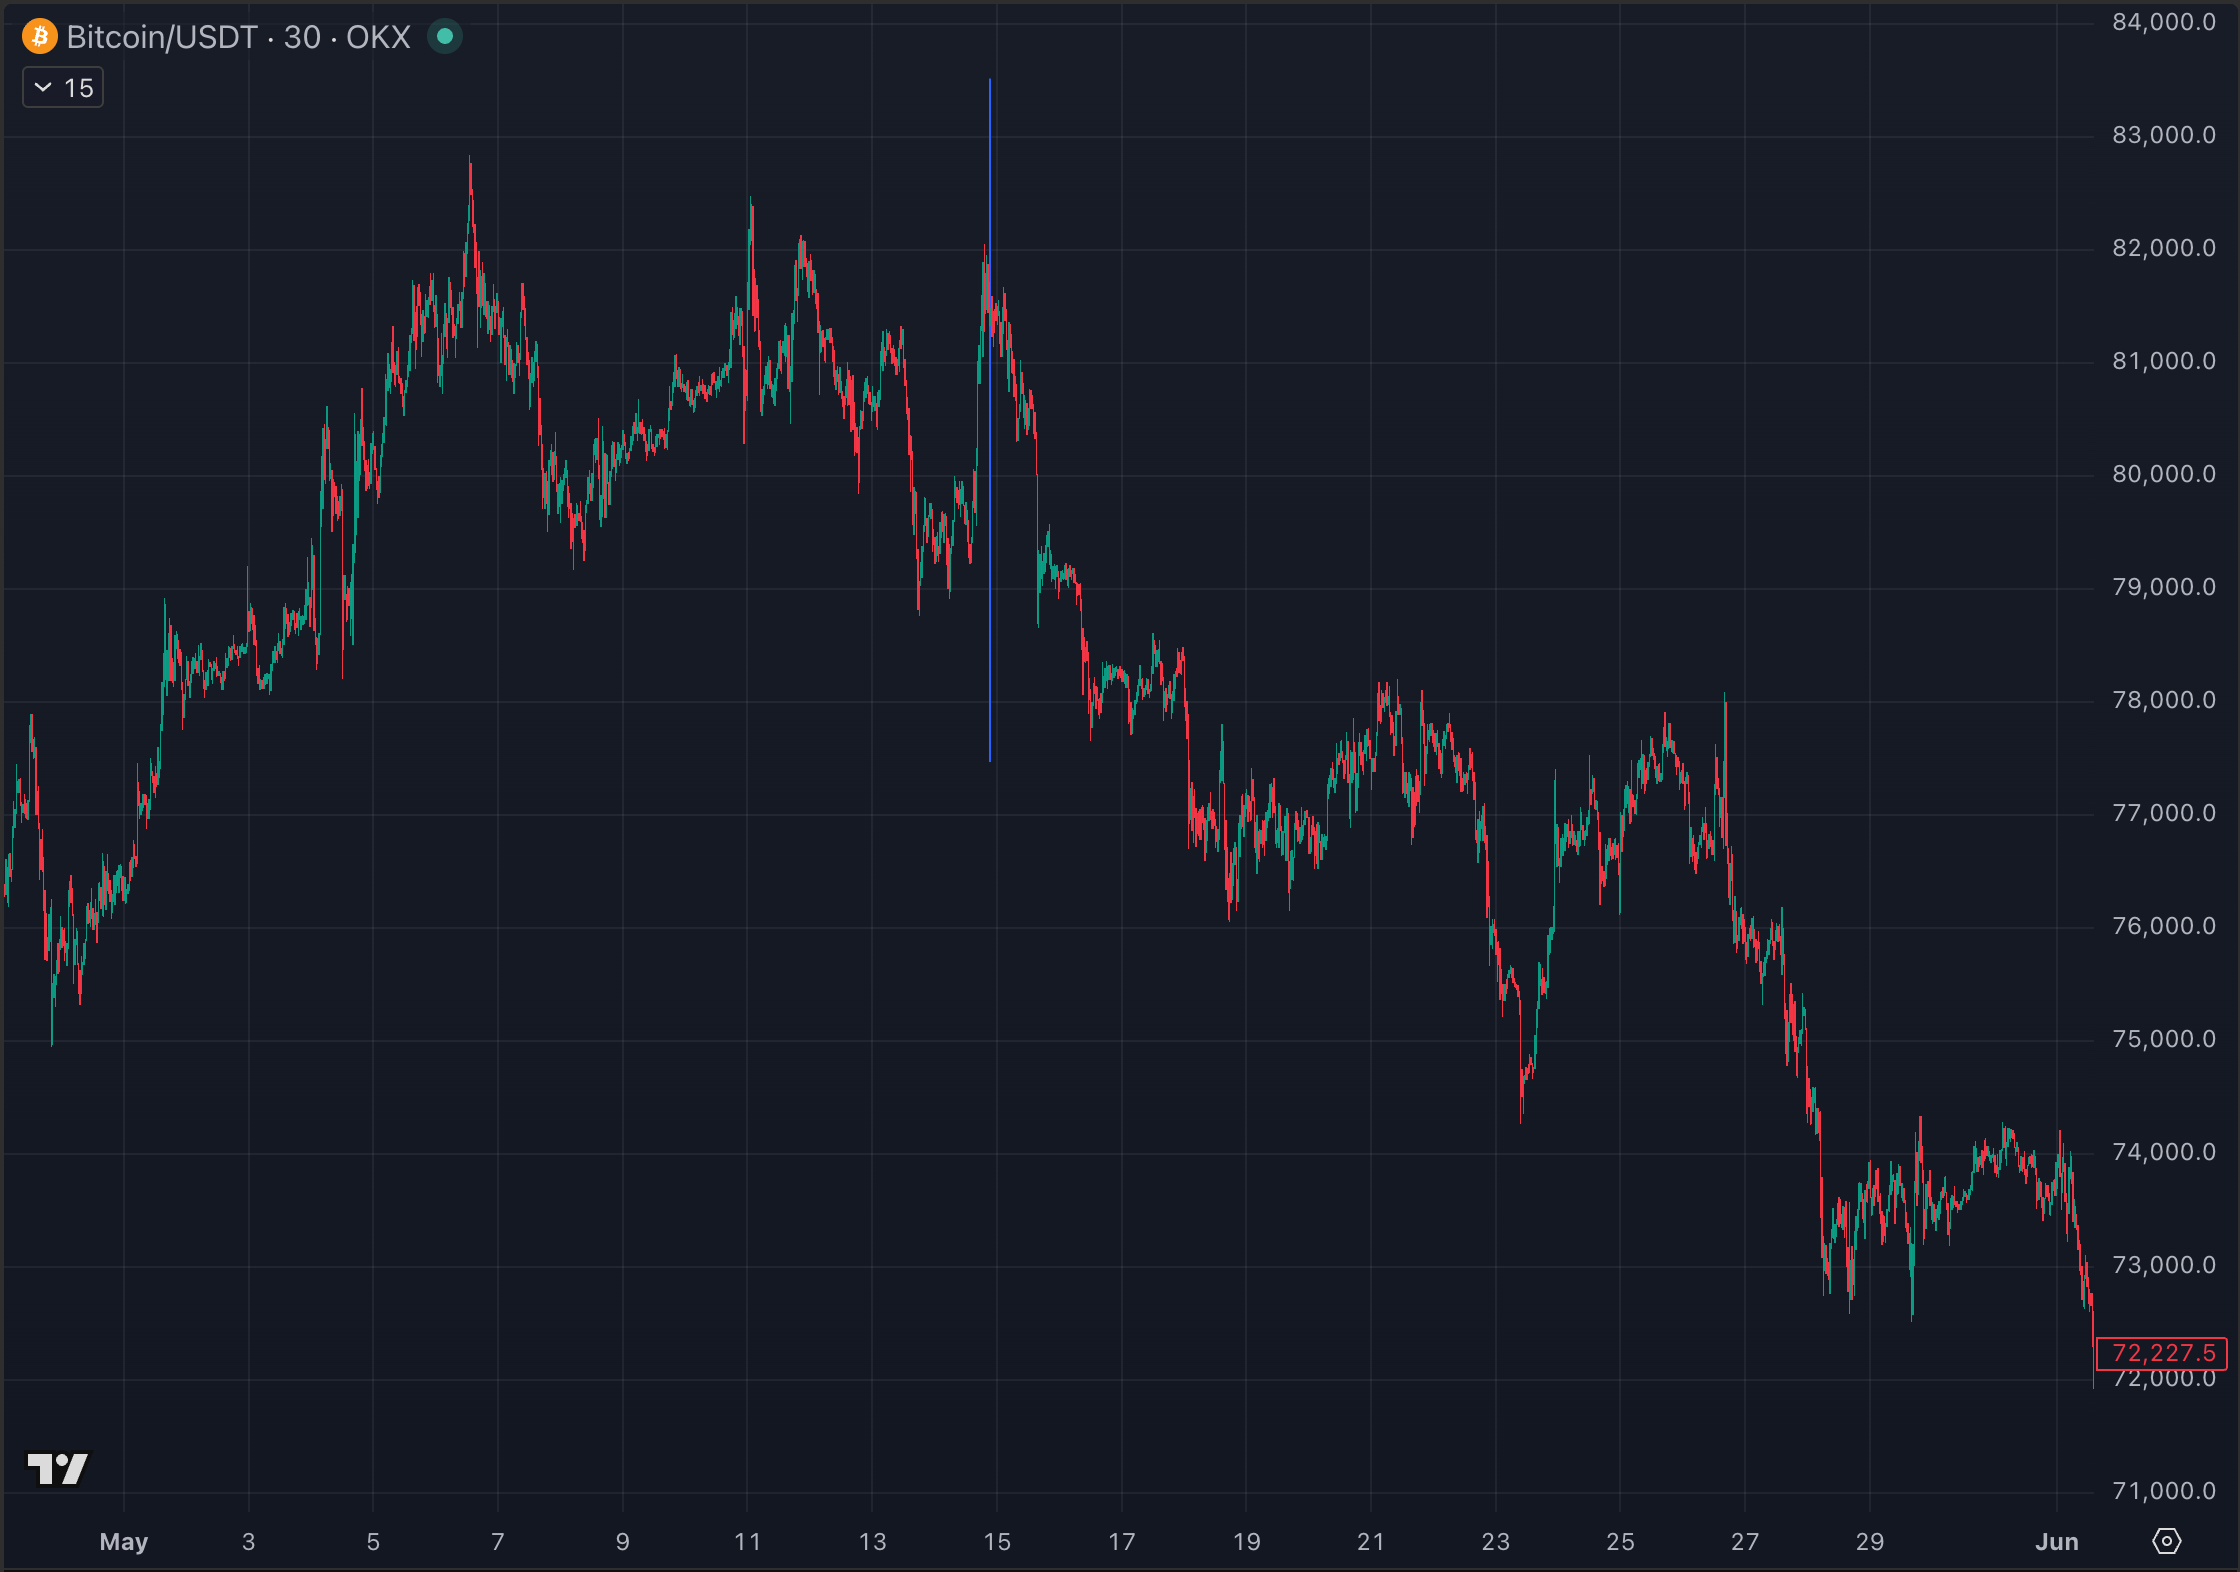Click date 29 on the time axis
This screenshot has height=1572, width=2240.
click(x=1870, y=1542)
